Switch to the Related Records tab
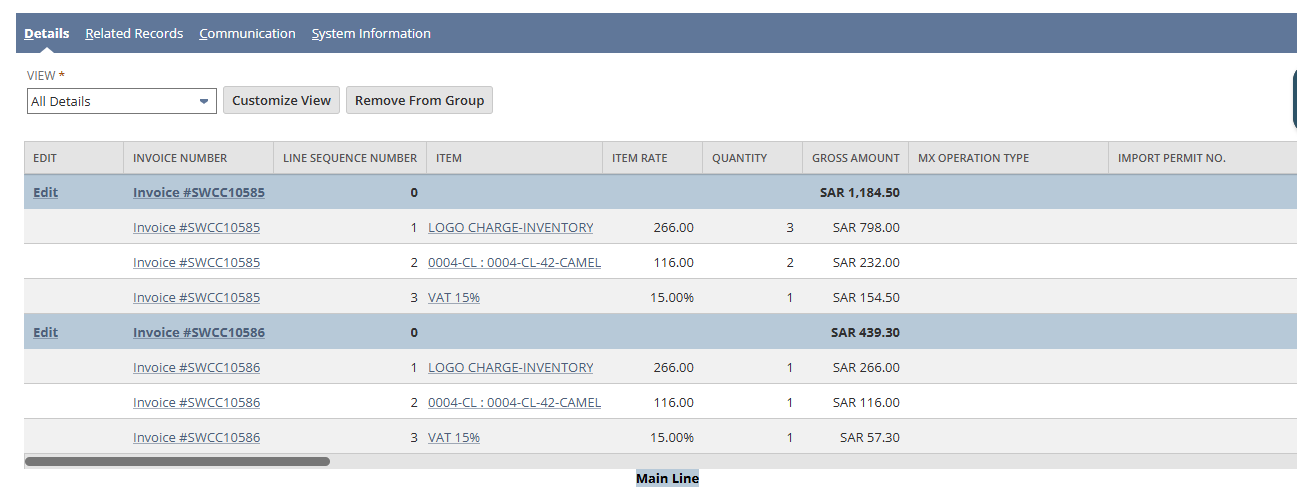Viewport: 1297px width, 494px height. point(134,34)
